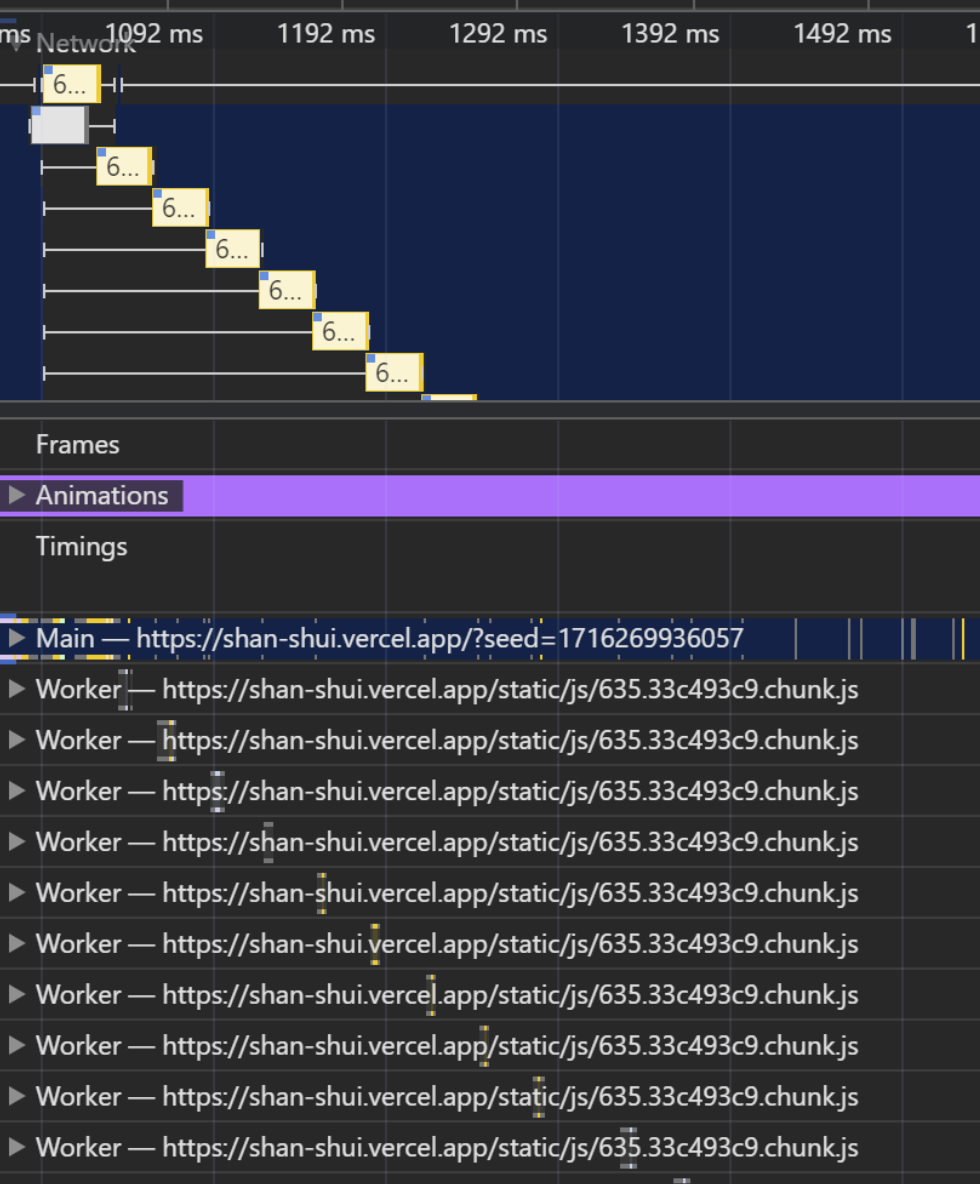Select the gray network request block
Viewport: 980px width, 1184px height.
click(x=58, y=125)
